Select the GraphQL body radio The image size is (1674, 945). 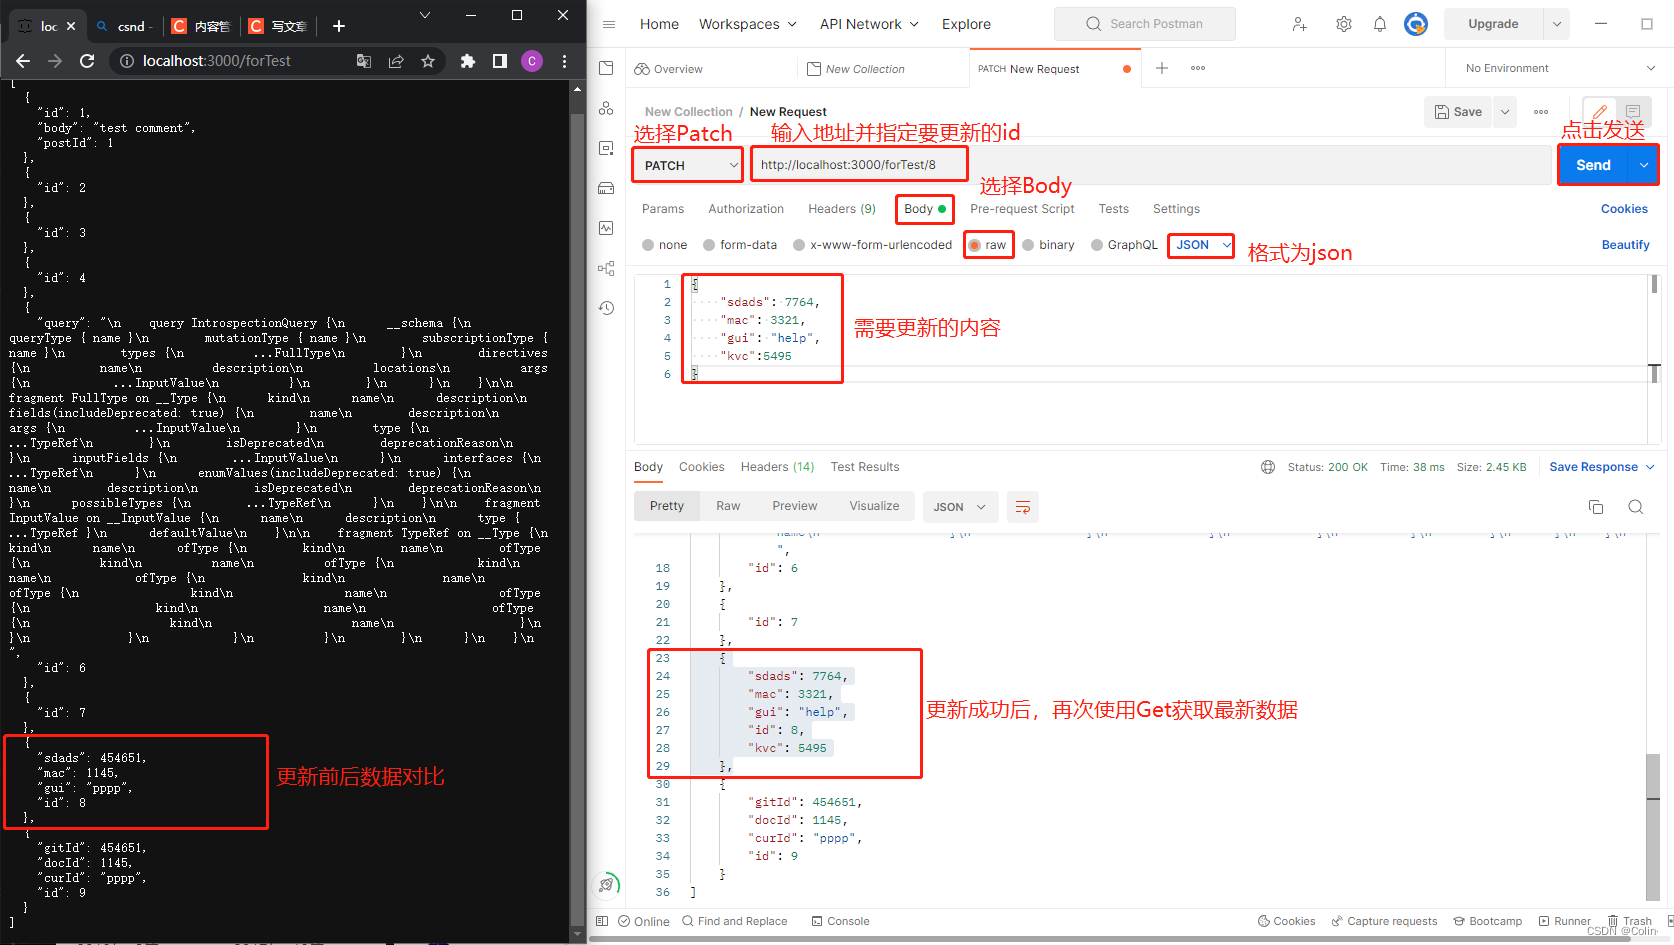1097,245
